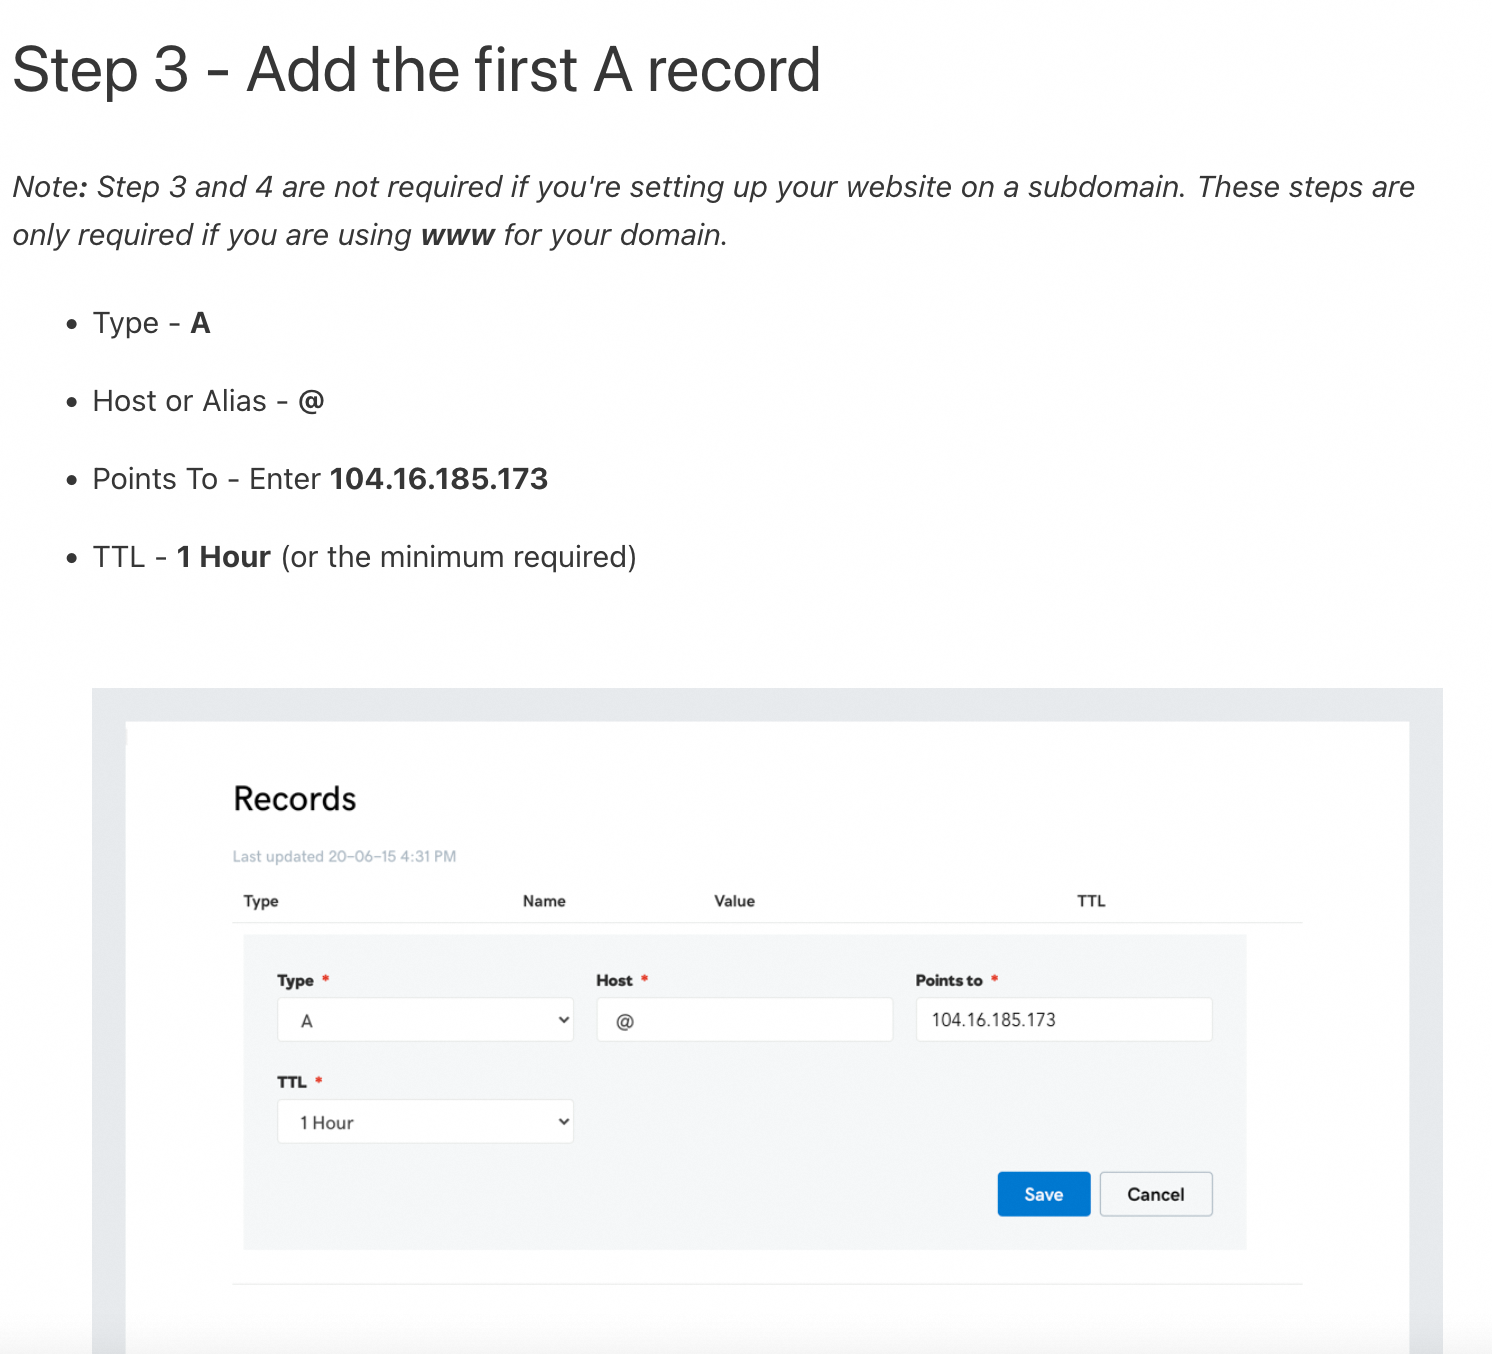This screenshot has height=1354, width=1492.
Task: Click the Last updated timestamp text
Action: coord(344,857)
